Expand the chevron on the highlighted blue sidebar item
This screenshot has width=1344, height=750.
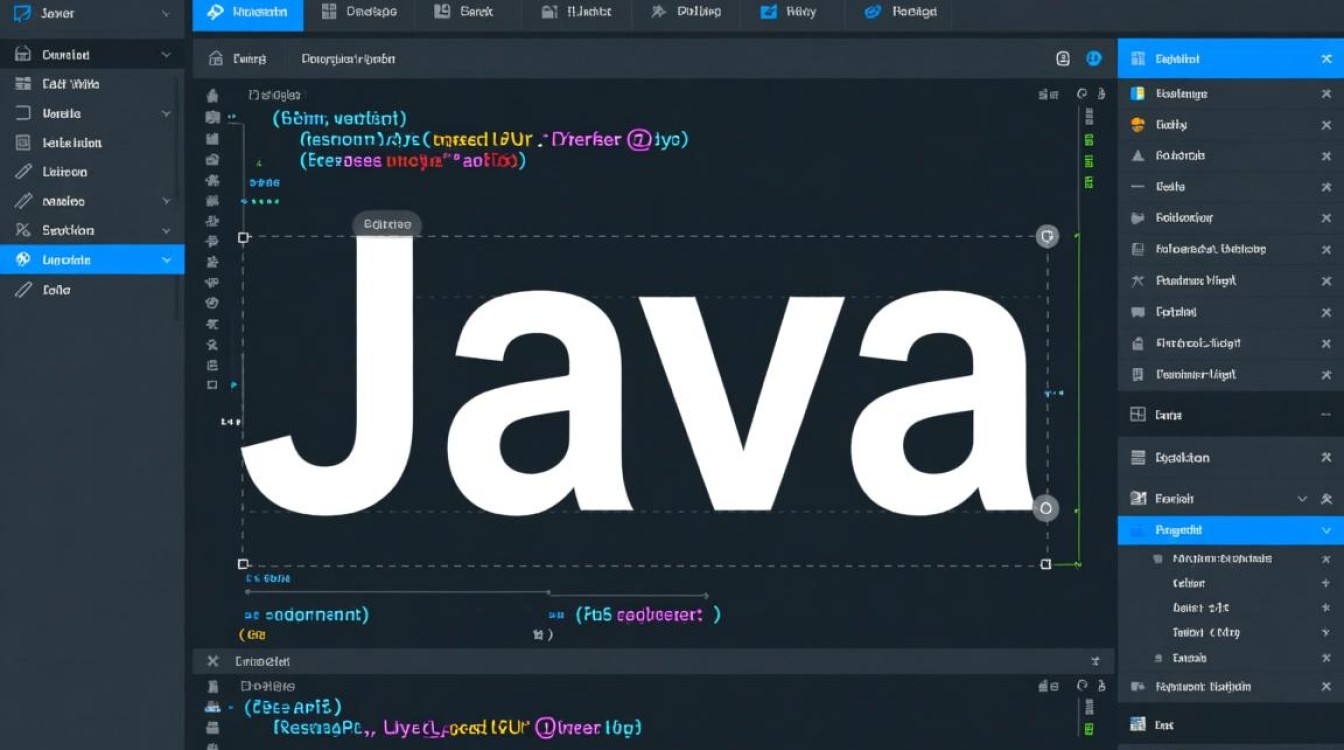[x=168, y=259]
